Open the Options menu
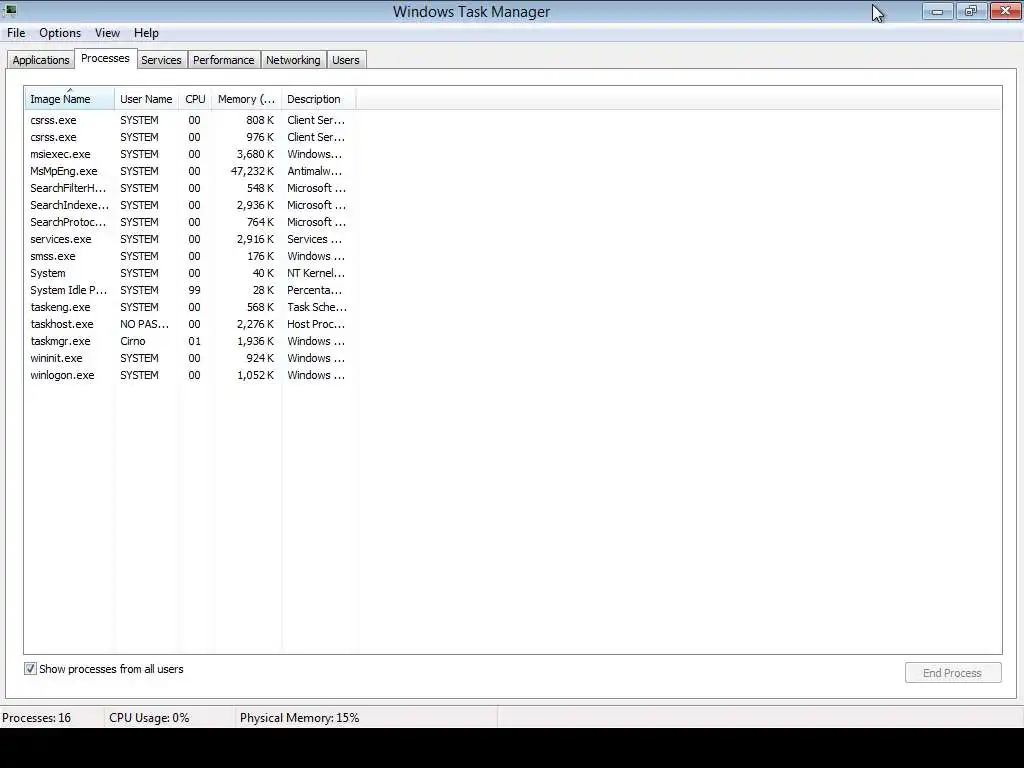Viewport: 1024px width, 768px height. pyautogui.click(x=60, y=33)
